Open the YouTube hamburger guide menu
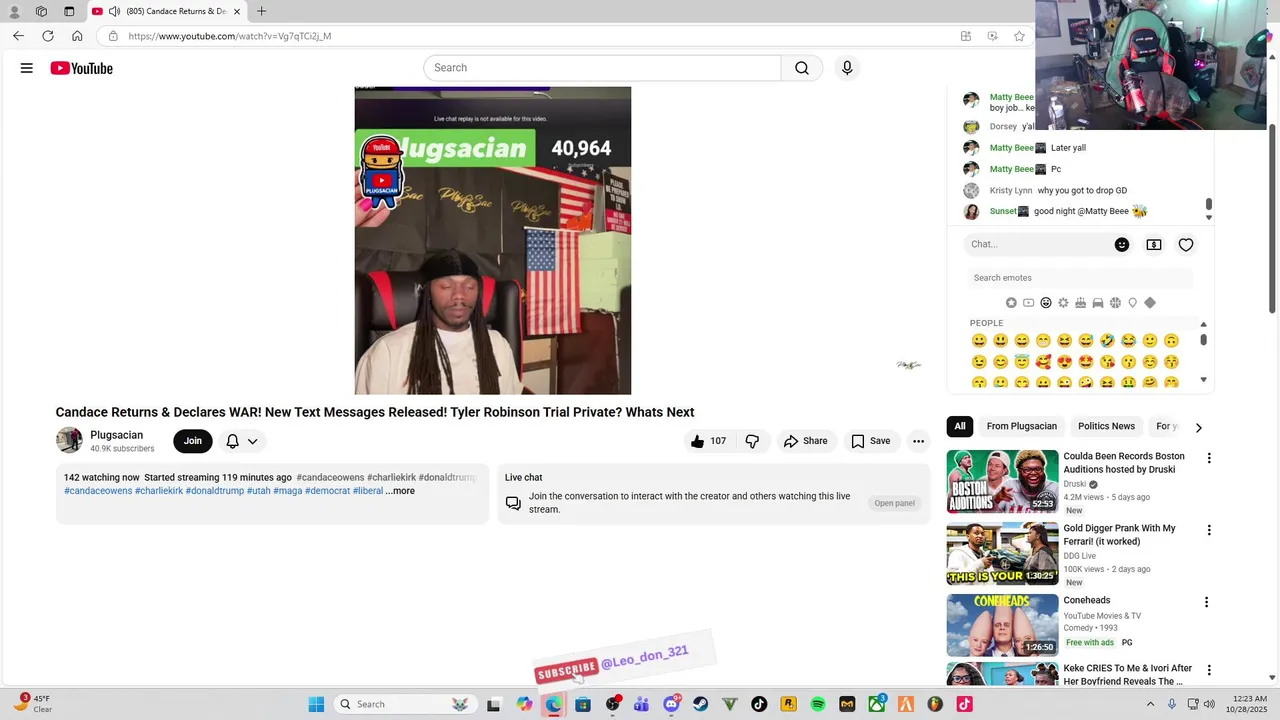The height and width of the screenshot is (720, 1280). click(x=27, y=68)
